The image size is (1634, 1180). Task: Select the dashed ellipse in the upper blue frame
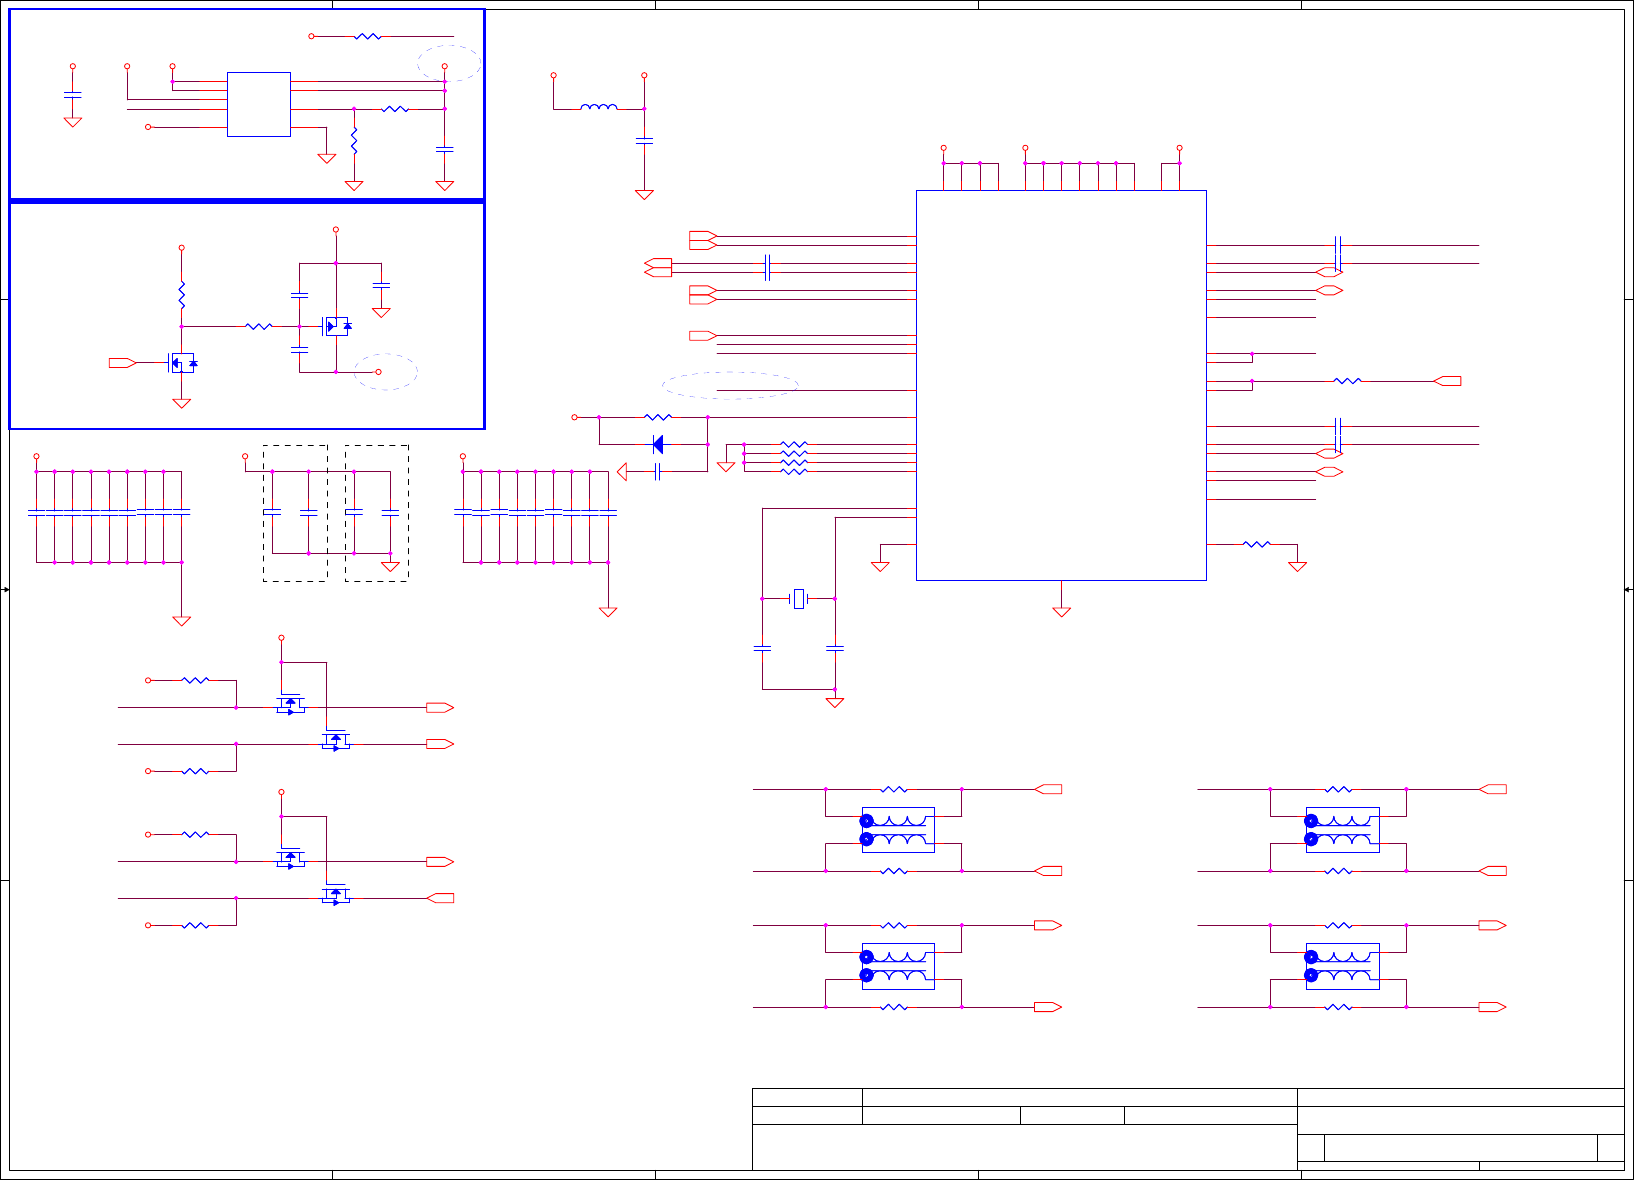coord(449,63)
